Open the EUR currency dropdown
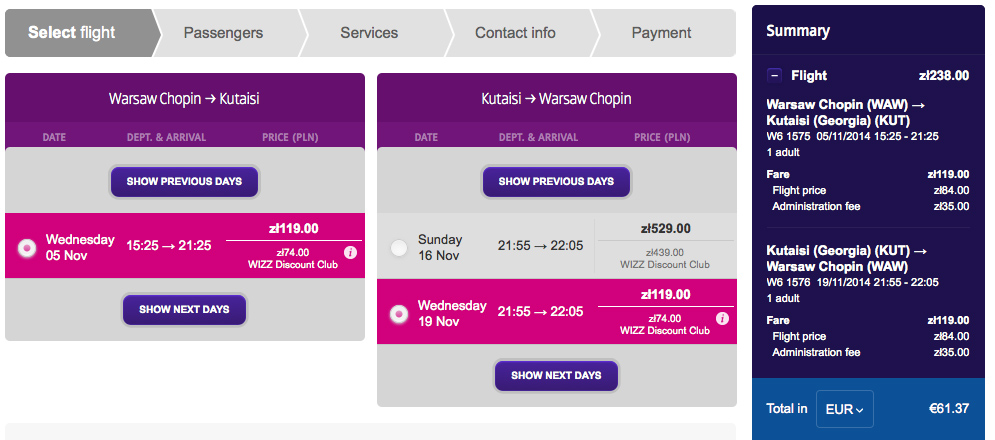This screenshot has width=995, height=440. 845,409
